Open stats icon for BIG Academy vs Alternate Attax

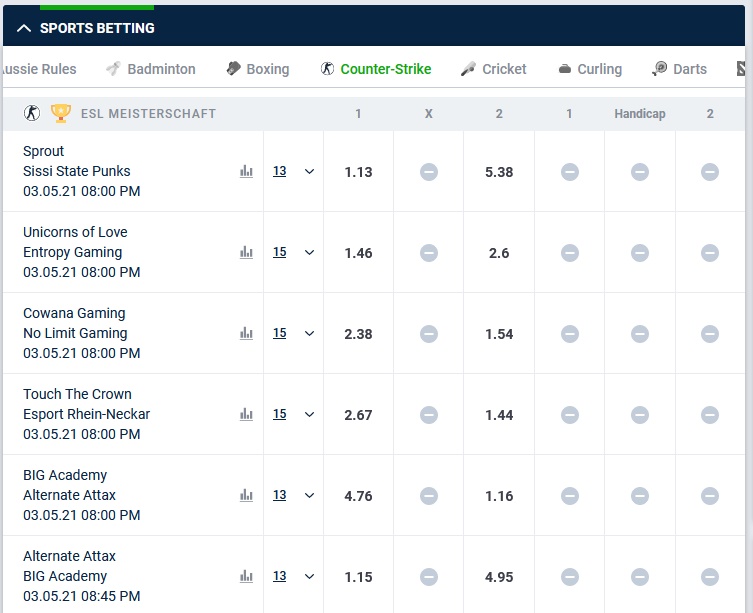pyautogui.click(x=246, y=495)
